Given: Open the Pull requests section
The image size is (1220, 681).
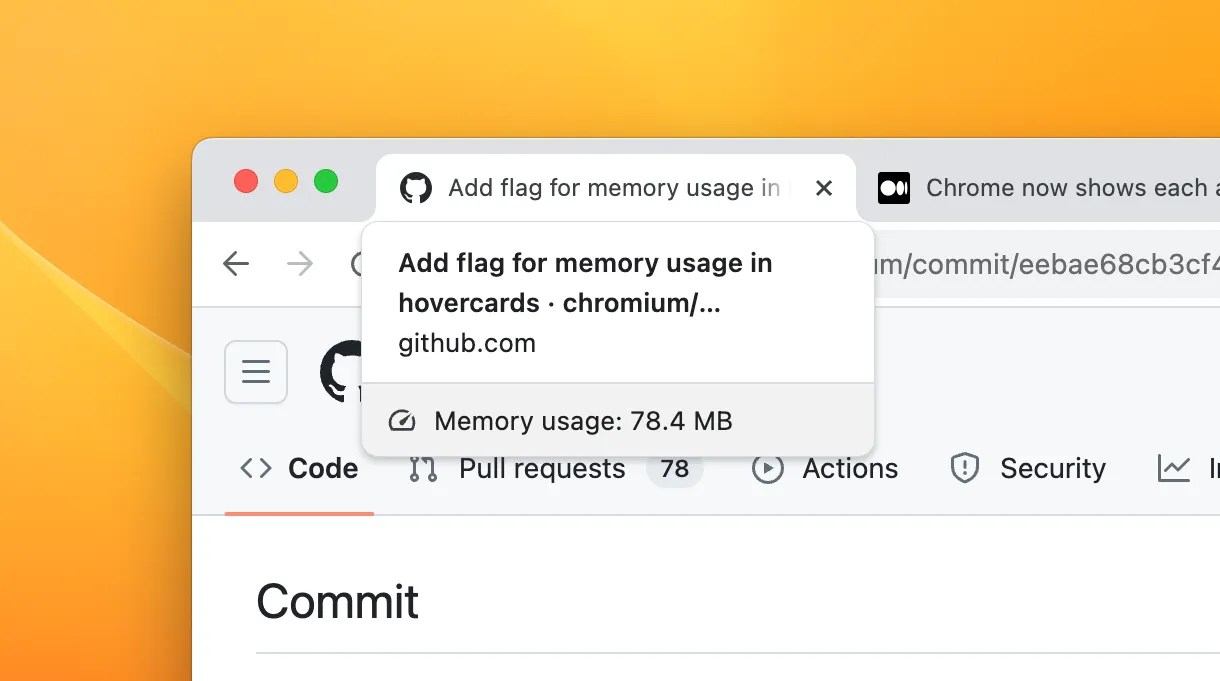Looking at the screenshot, I should 541,467.
